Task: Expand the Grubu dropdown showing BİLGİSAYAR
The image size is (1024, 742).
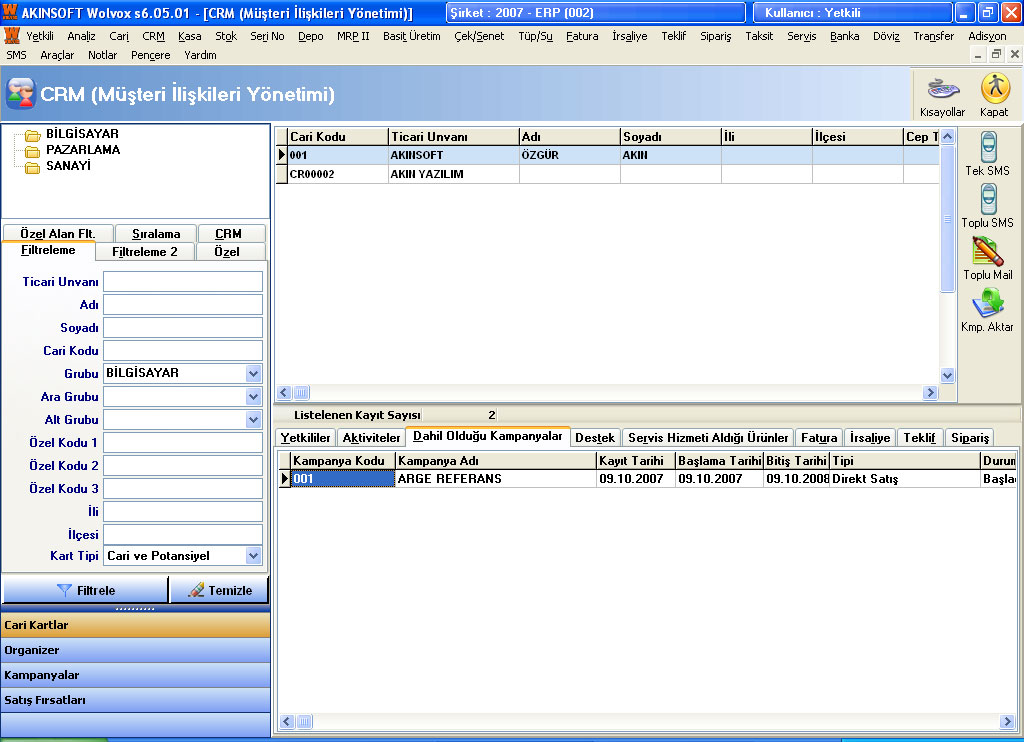Action: tap(253, 374)
